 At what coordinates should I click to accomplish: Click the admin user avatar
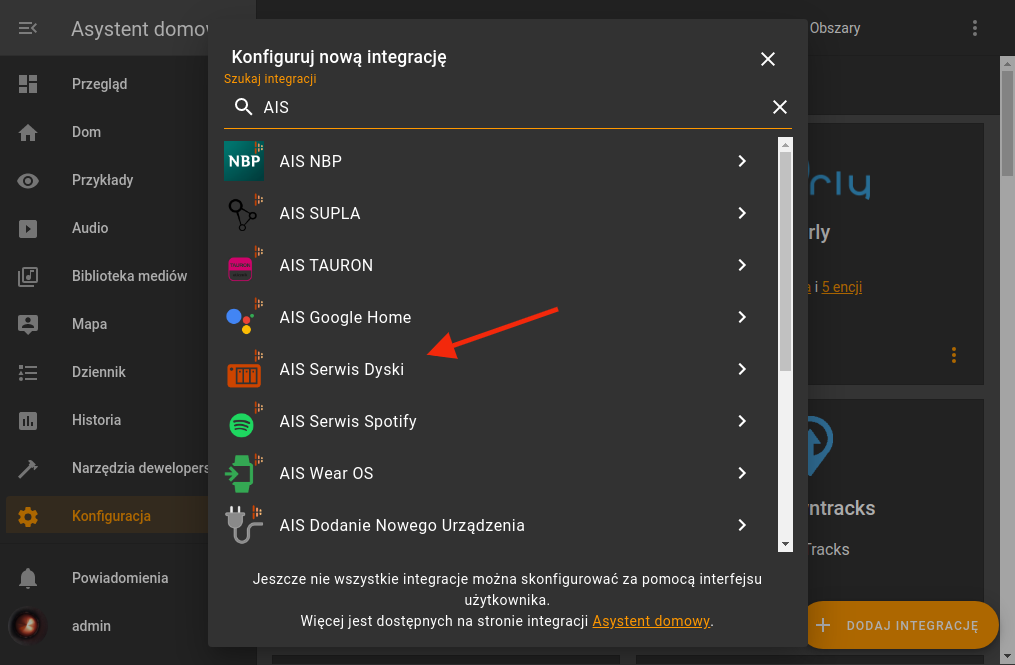(28, 626)
